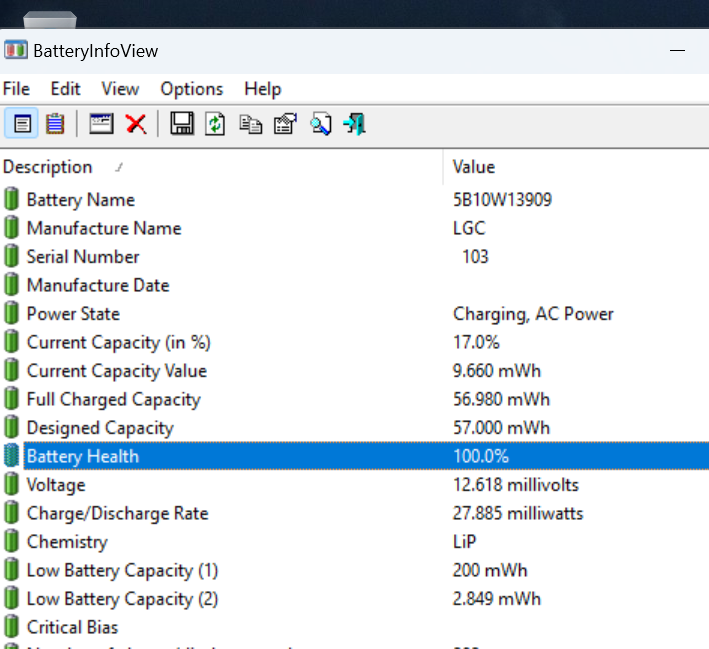Click the LGC manufacturer value
709x649 pixels.
click(469, 228)
